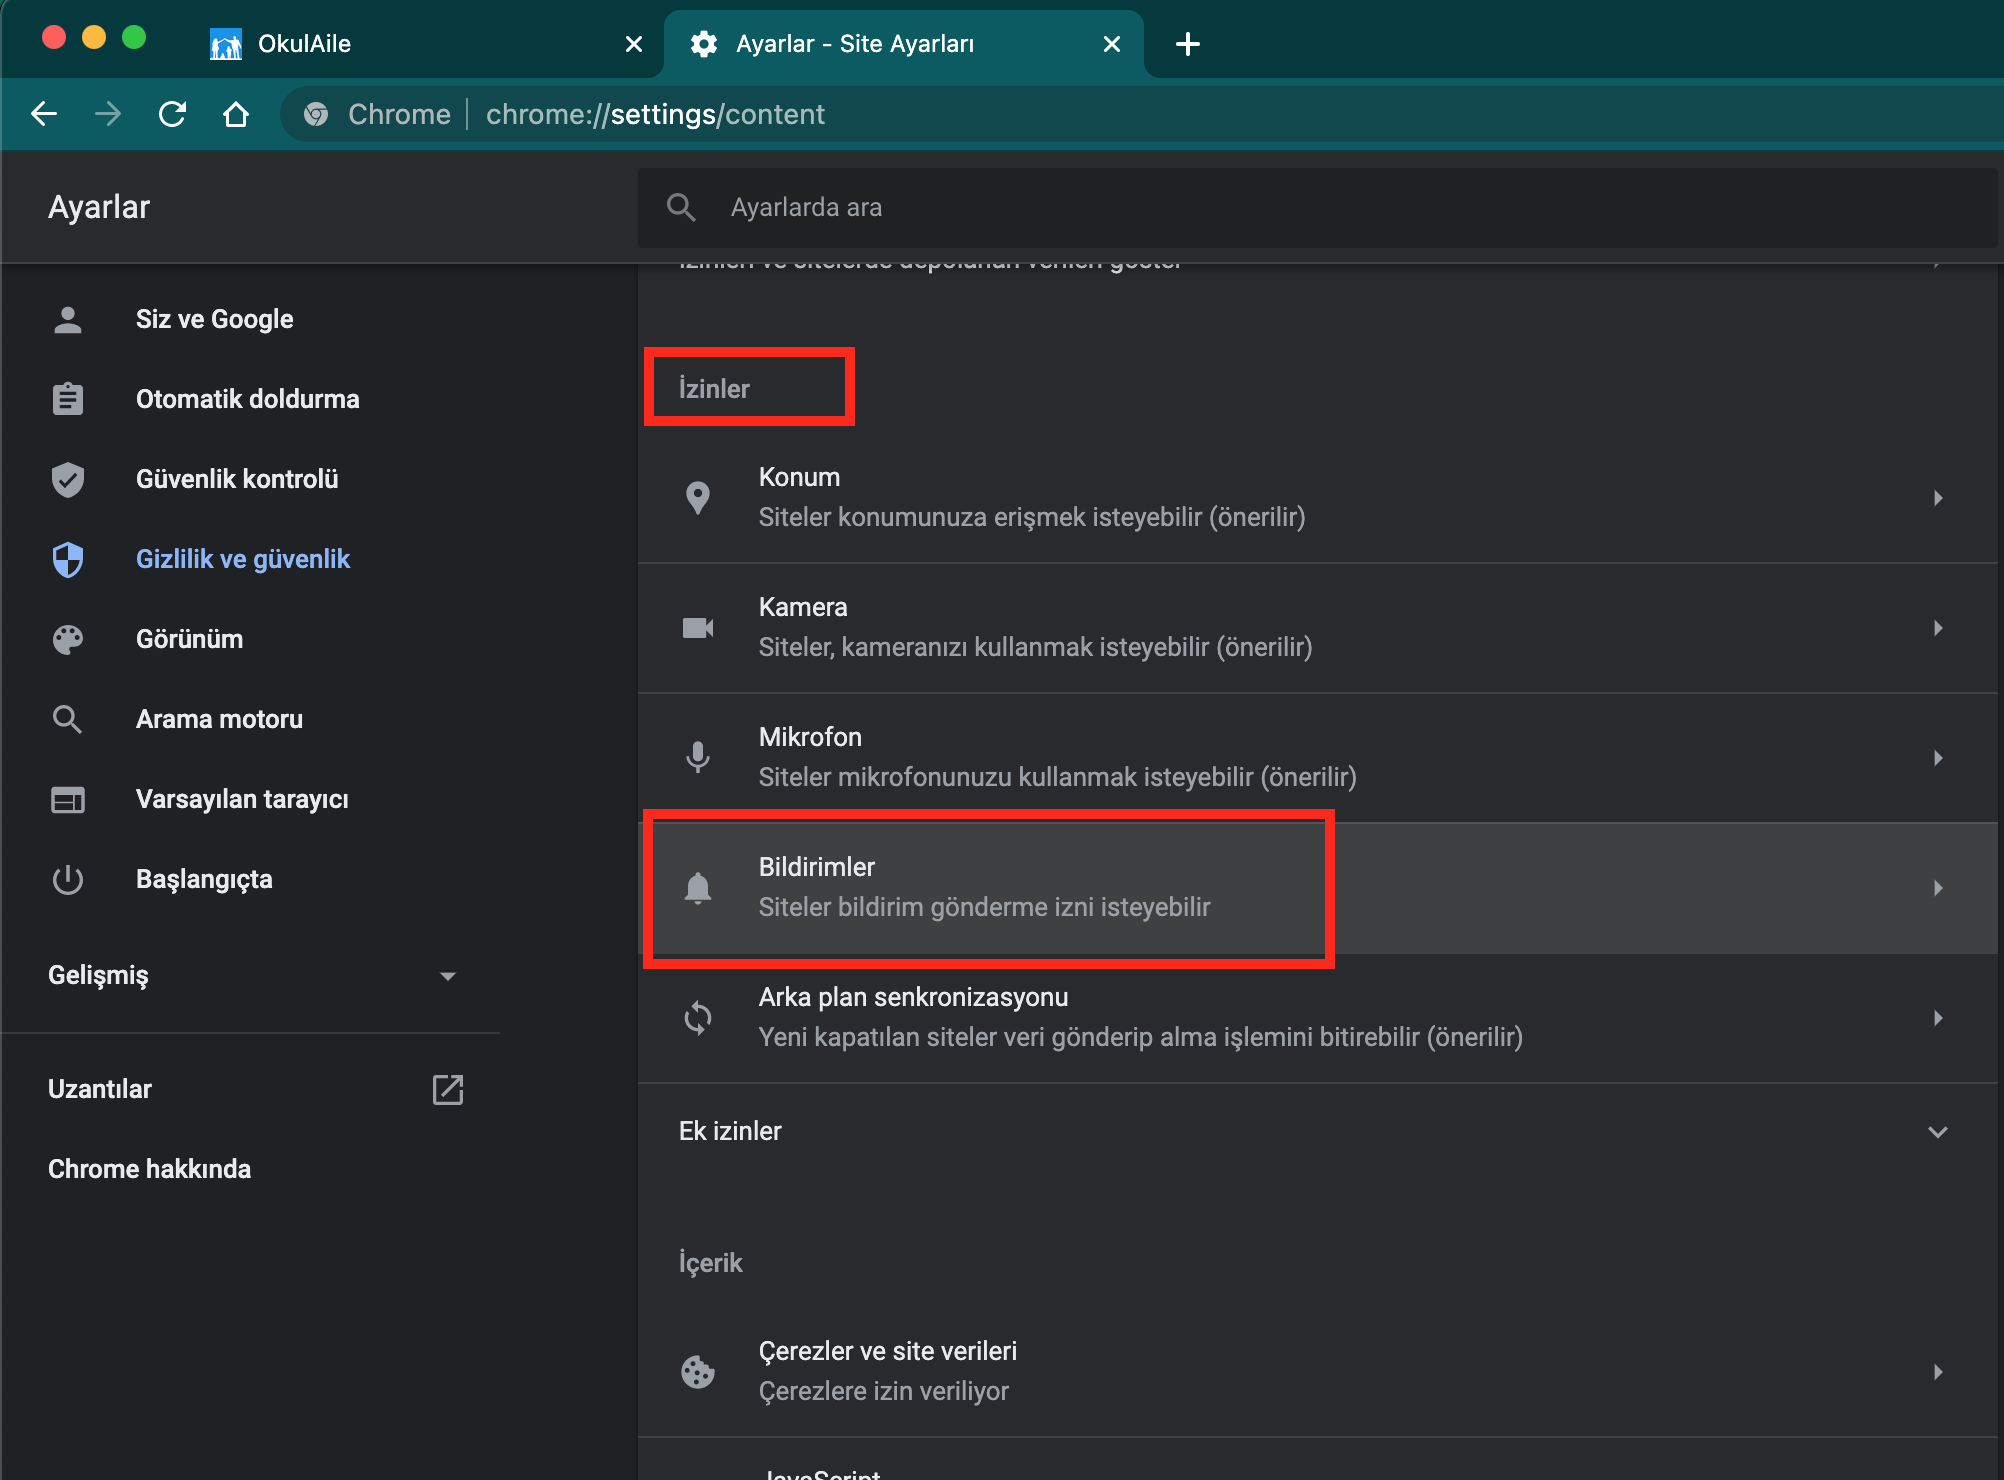This screenshot has height=1480, width=2004.
Task: Click the bell icon for Bildirimler
Action: point(698,887)
